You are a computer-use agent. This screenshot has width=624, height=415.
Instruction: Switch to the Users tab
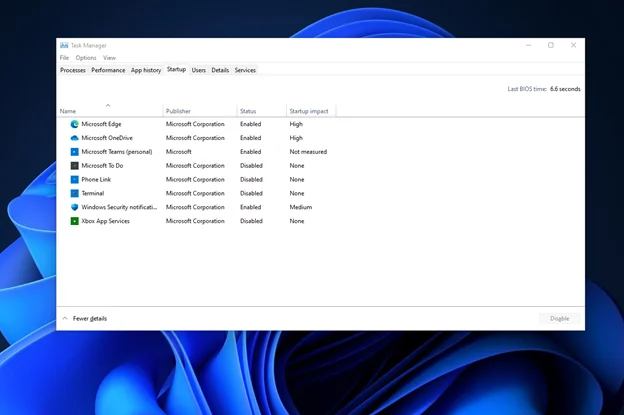click(x=199, y=70)
